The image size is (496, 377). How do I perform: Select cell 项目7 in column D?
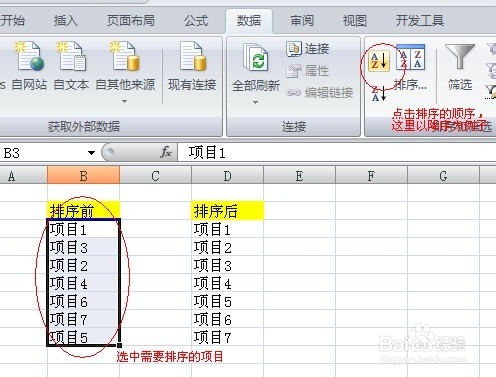tap(227, 337)
